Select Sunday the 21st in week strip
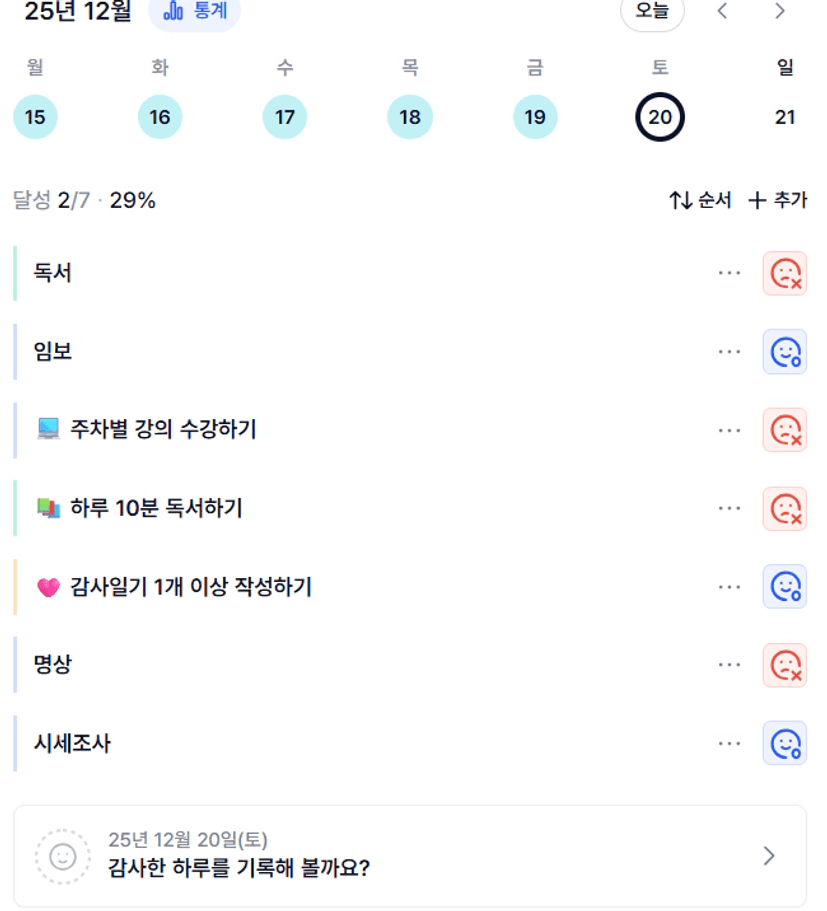 coord(785,117)
